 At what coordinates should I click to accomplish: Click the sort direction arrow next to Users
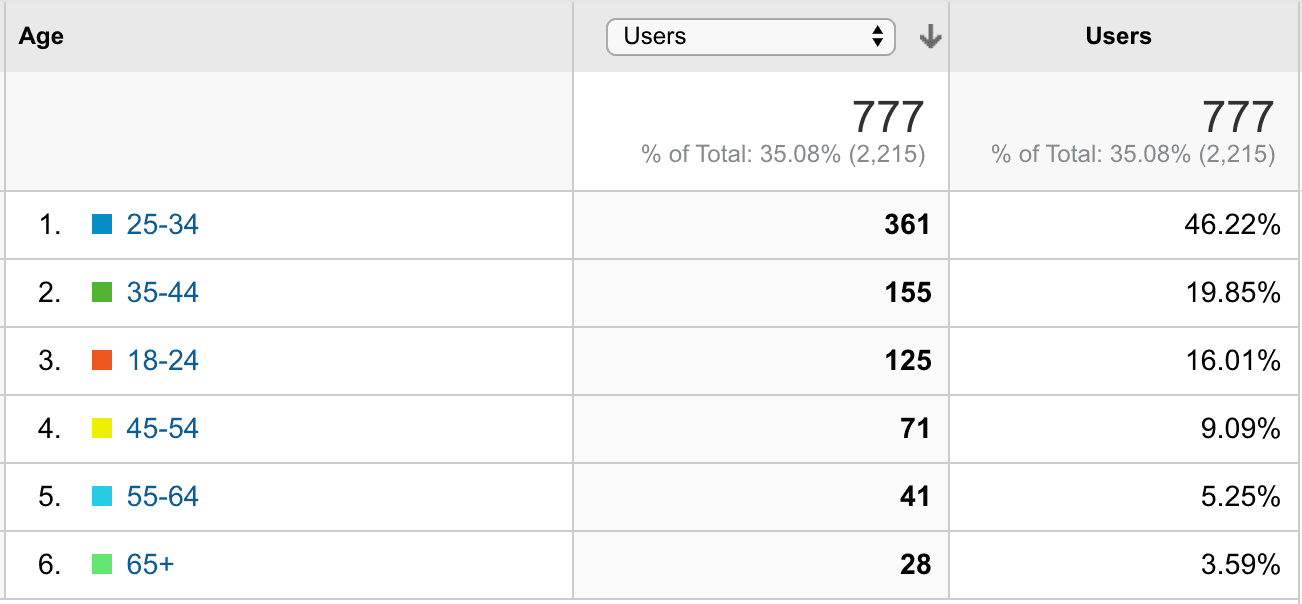[x=930, y=36]
